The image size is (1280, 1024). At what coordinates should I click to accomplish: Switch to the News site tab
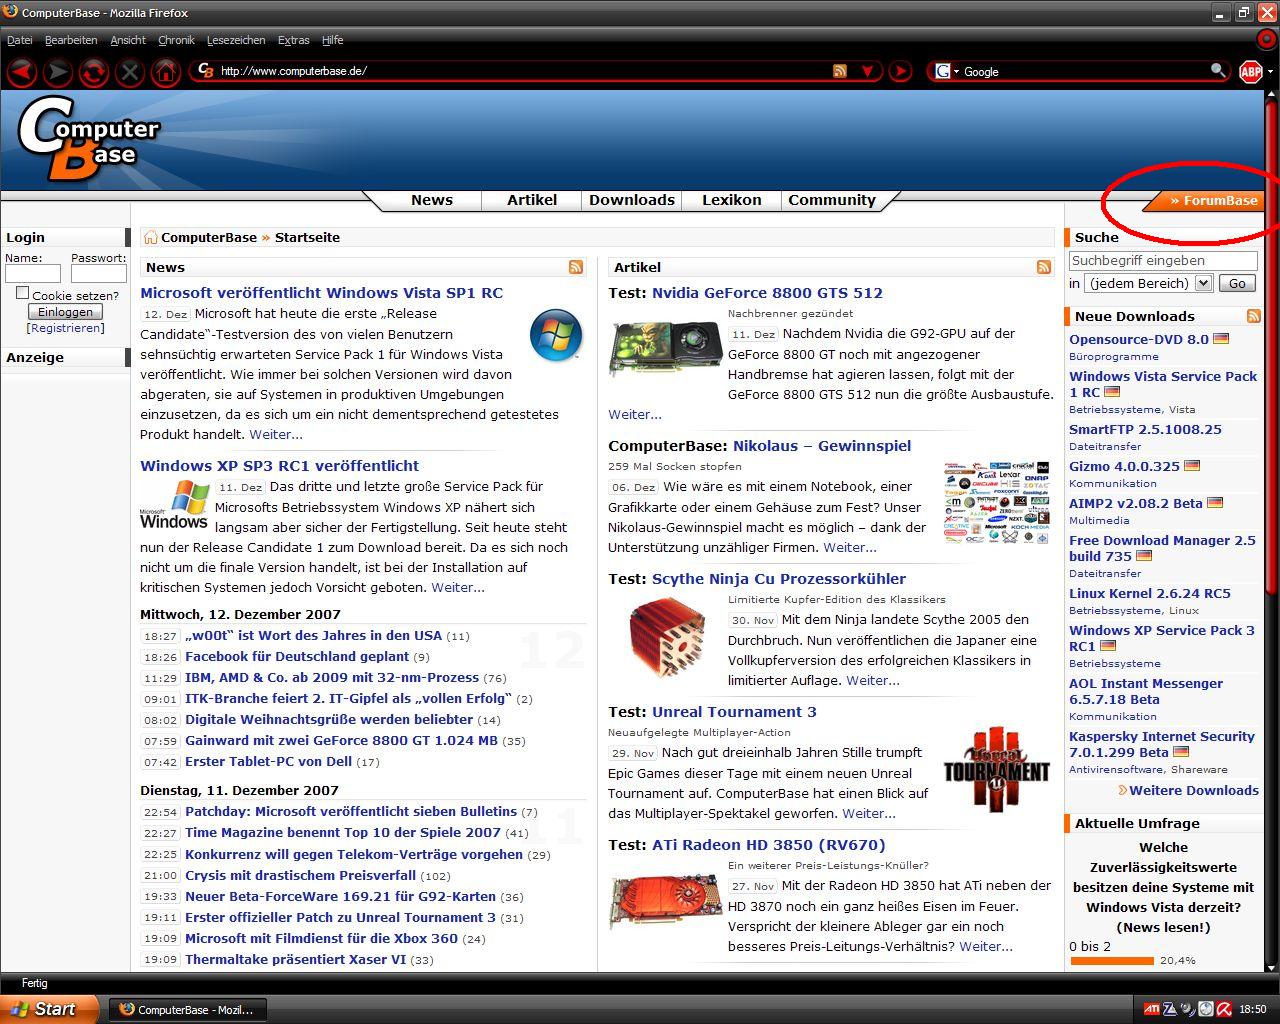(x=432, y=200)
